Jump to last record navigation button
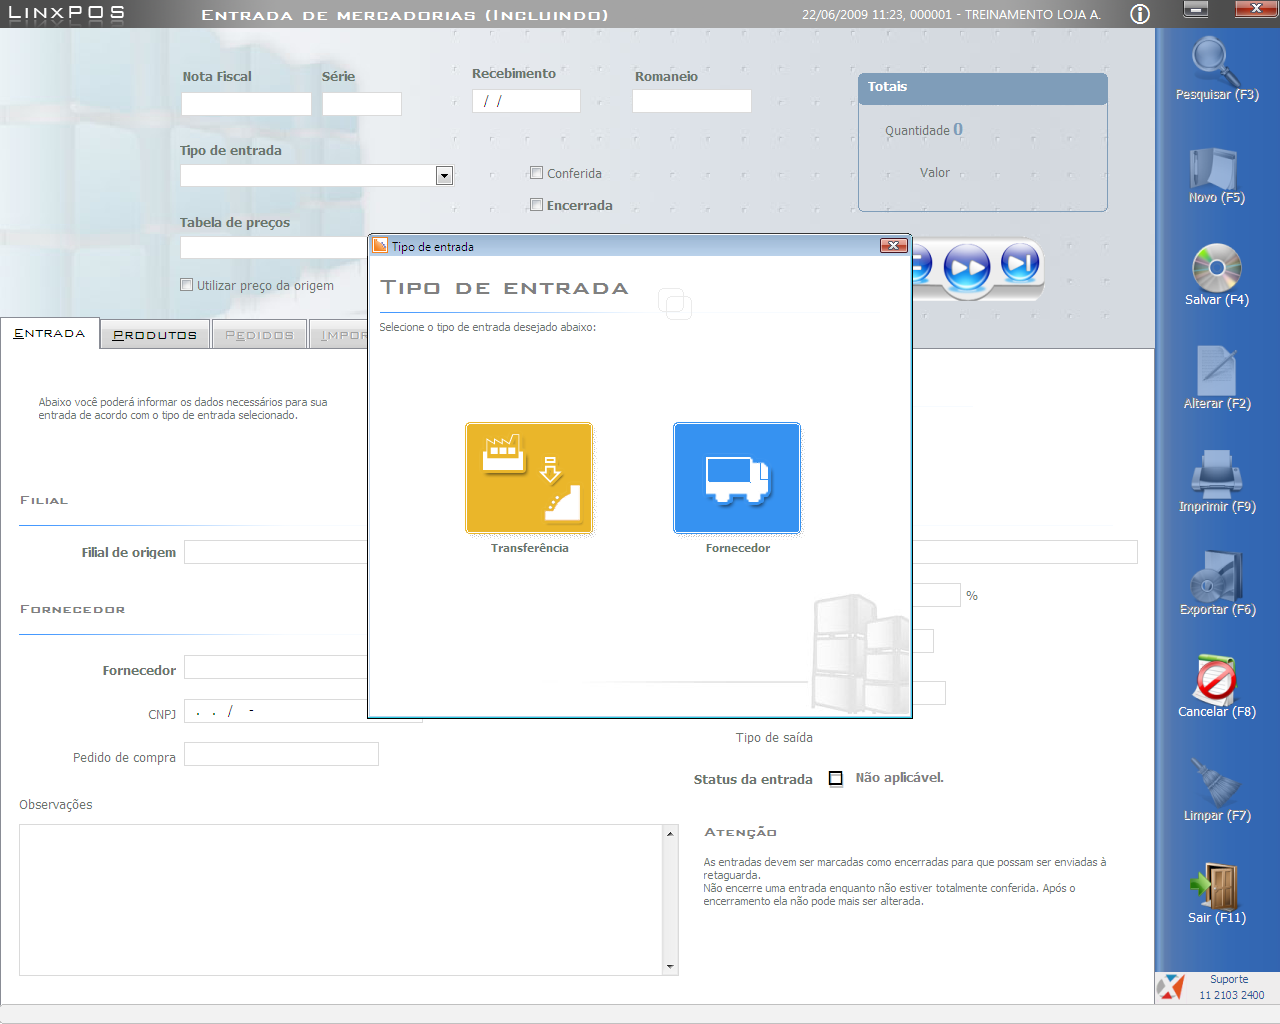 point(1020,263)
